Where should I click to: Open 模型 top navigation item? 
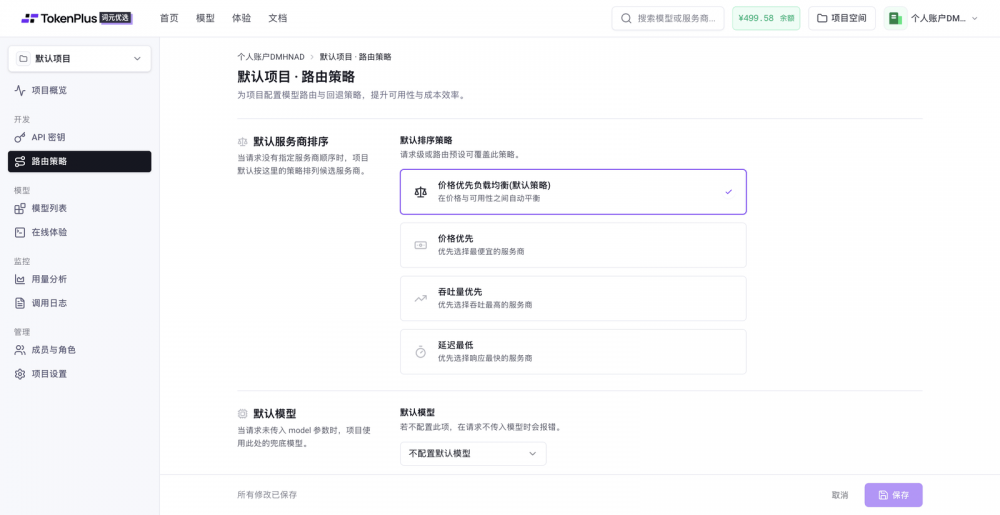click(205, 18)
